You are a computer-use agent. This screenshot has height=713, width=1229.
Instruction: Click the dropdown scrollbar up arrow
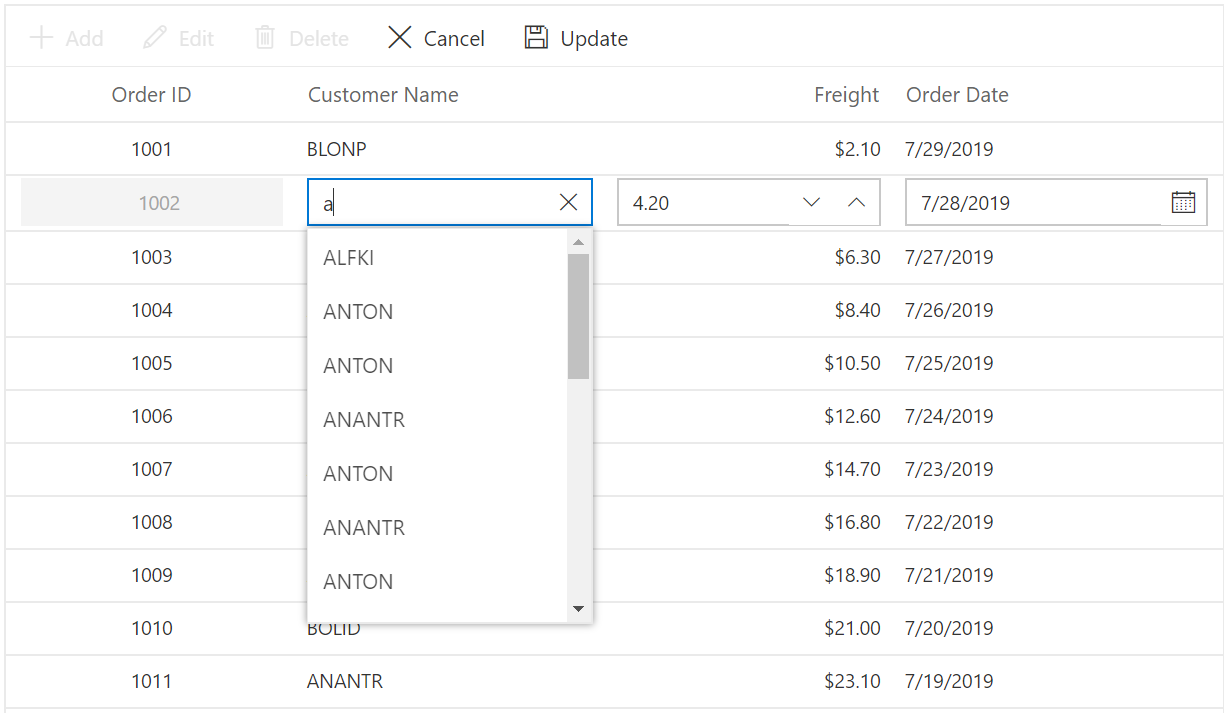click(x=578, y=241)
